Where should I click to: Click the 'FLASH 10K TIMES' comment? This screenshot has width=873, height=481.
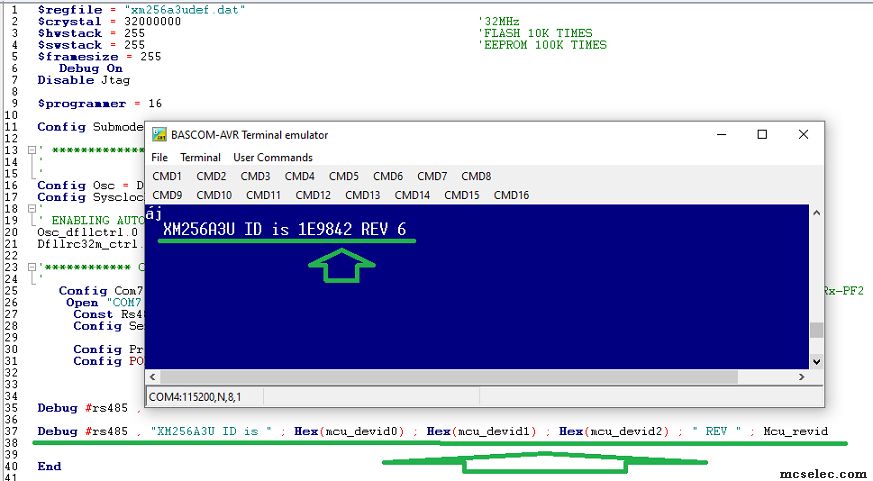535,33
